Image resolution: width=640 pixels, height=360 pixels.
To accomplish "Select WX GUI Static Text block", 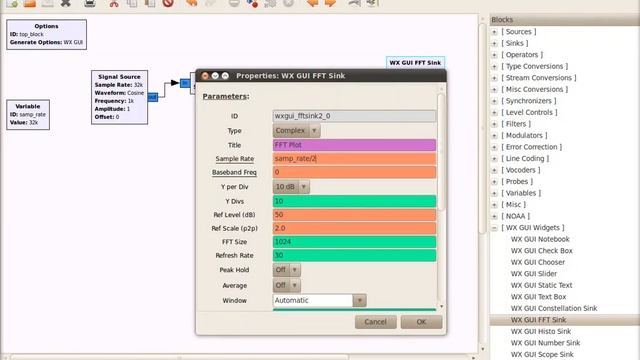I will pyautogui.click(x=542, y=285).
